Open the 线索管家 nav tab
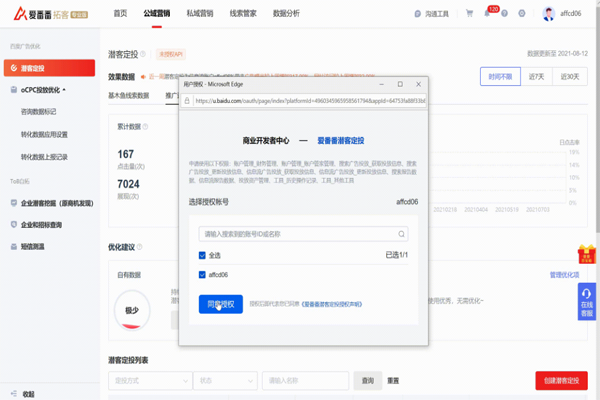This screenshot has height=400, width=600. pos(243,13)
